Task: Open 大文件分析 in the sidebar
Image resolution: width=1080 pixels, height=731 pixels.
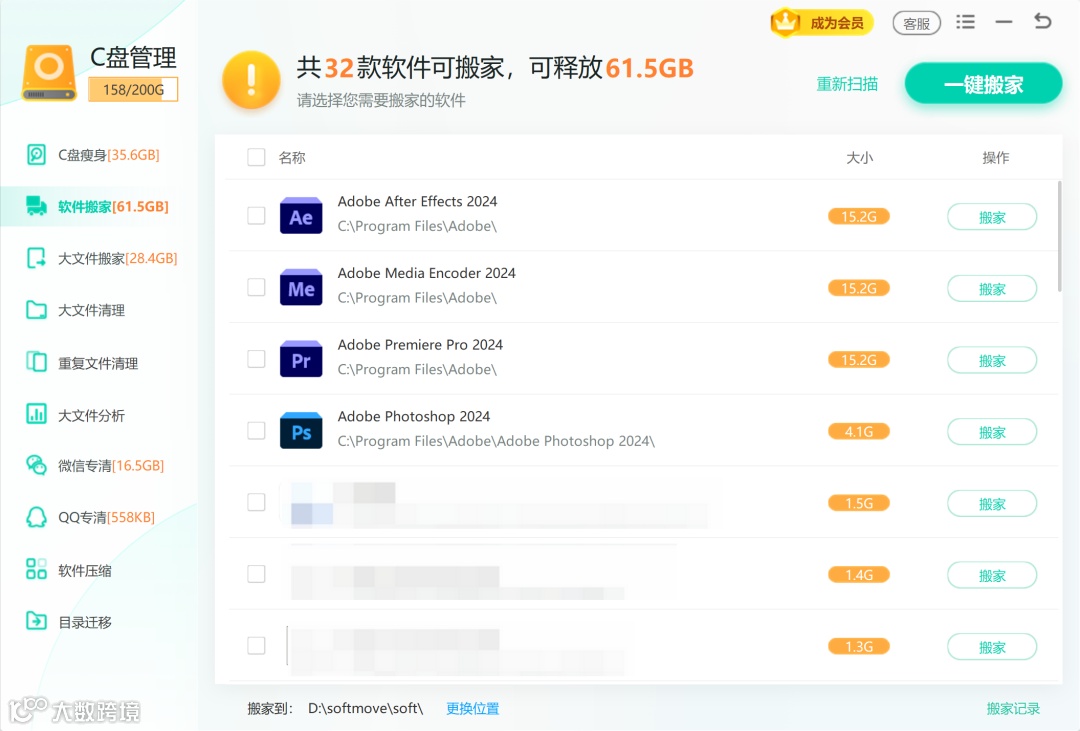Action: [98, 415]
